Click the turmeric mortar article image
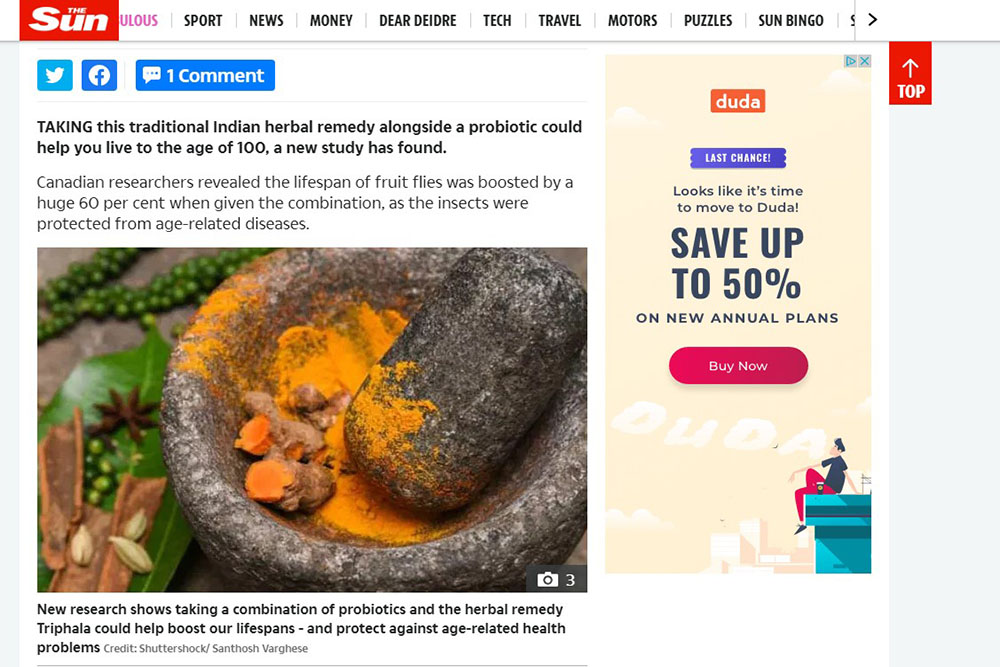Image resolution: width=1000 pixels, height=667 pixels. (x=312, y=420)
